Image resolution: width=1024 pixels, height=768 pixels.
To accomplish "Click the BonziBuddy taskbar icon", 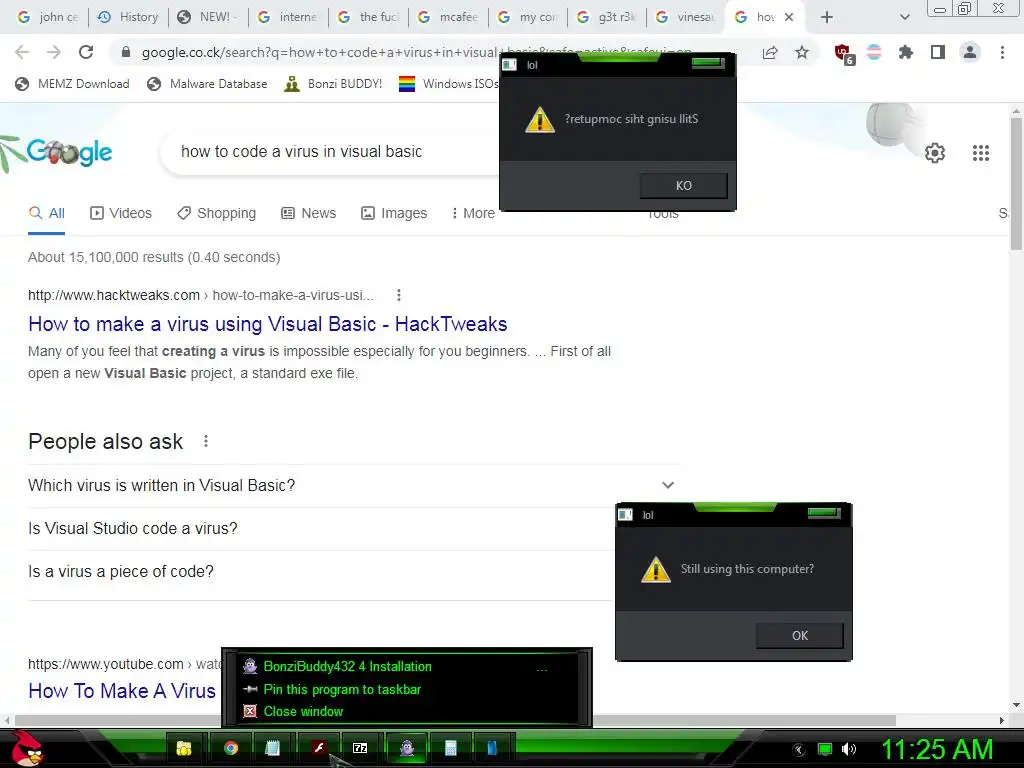I will click(407, 748).
